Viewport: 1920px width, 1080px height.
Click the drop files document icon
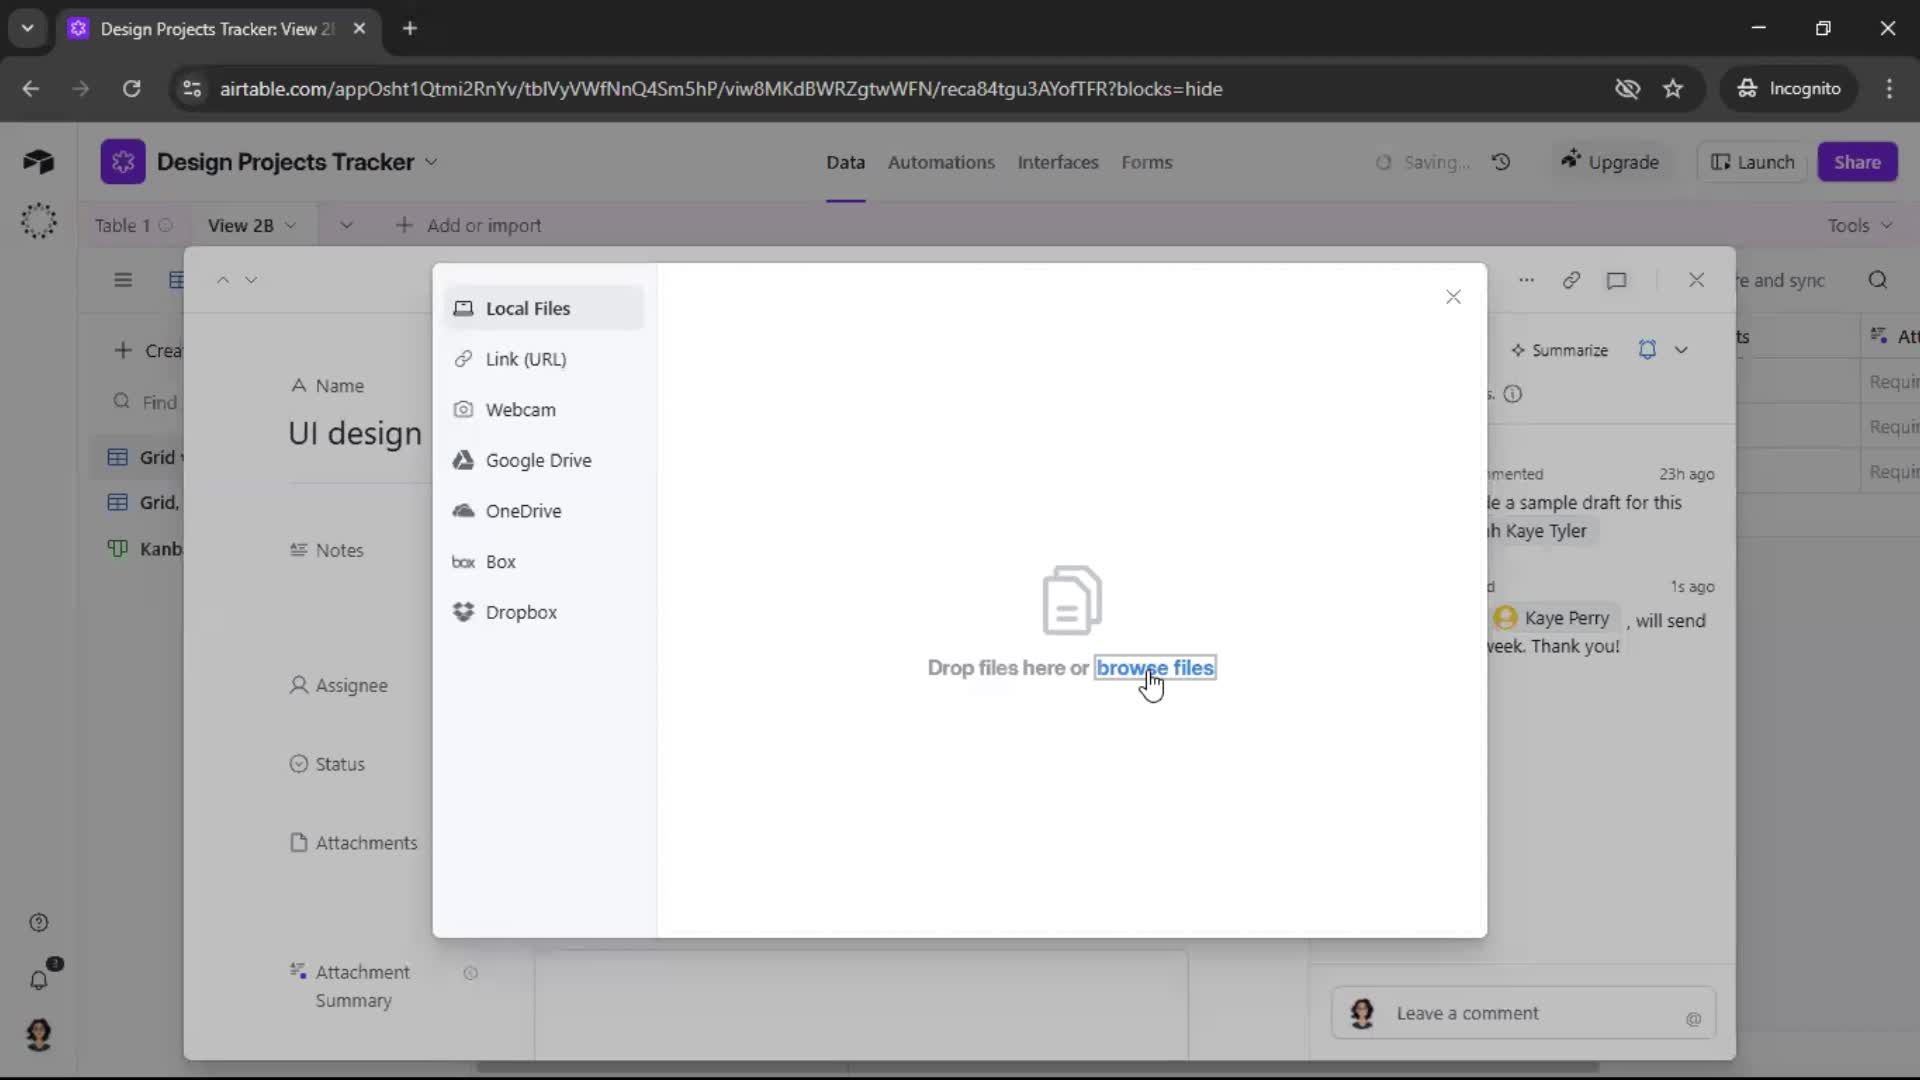pyautogui.click(x=1072, y=600)
